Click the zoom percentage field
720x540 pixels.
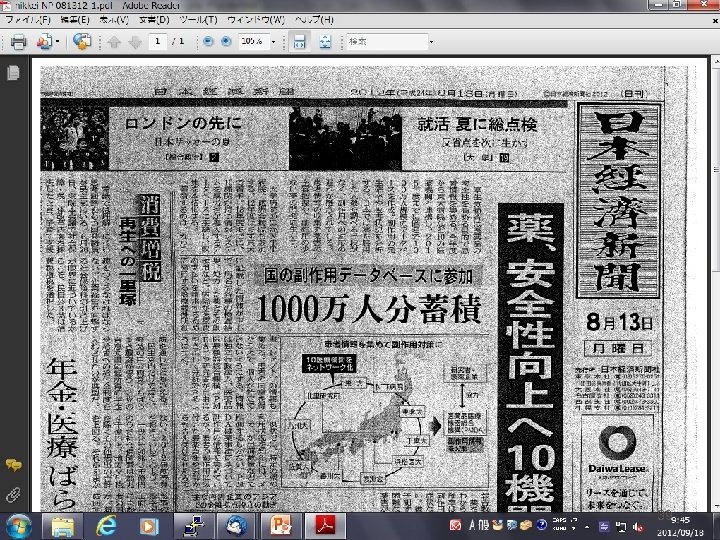point(253,41)
